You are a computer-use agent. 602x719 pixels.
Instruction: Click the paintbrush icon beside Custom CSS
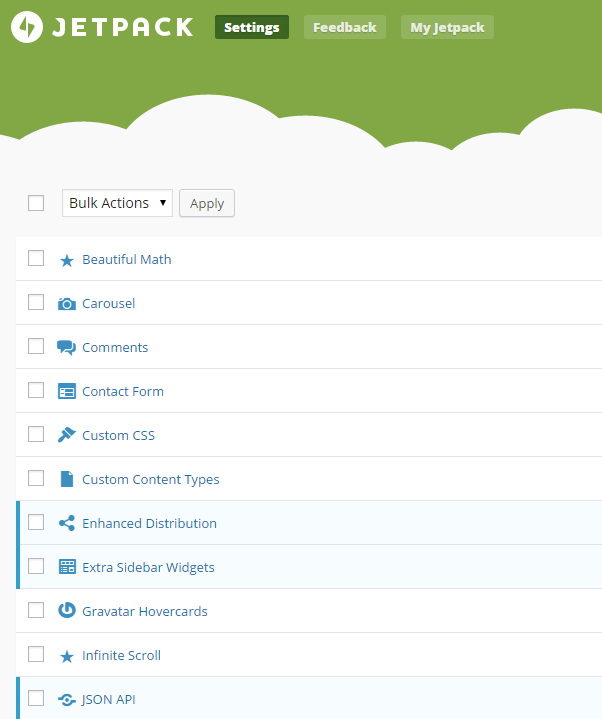pyautogui.click(x=66, y=435)
